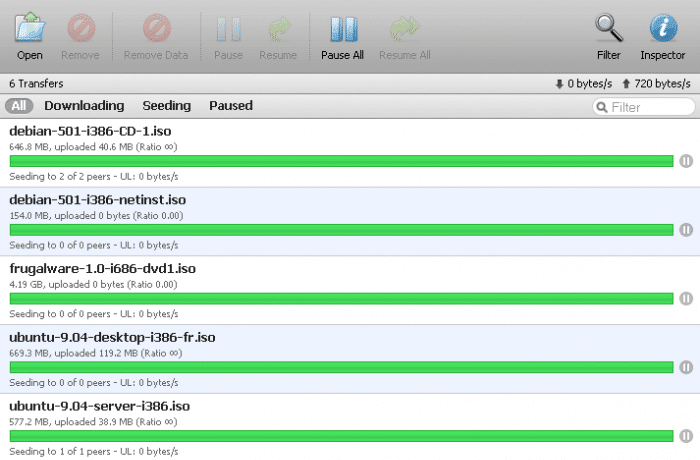This screenshot has width=700, height=460.
Task: Switch to the Seeding filter tab
Action: [x=167, y=106]
